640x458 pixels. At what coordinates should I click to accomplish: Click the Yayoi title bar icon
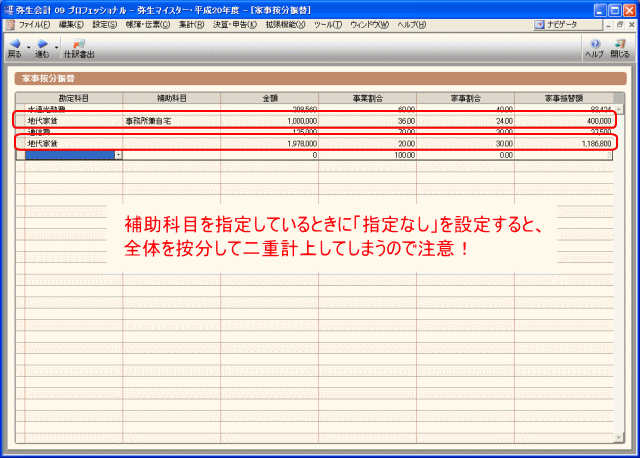point(8,10)
